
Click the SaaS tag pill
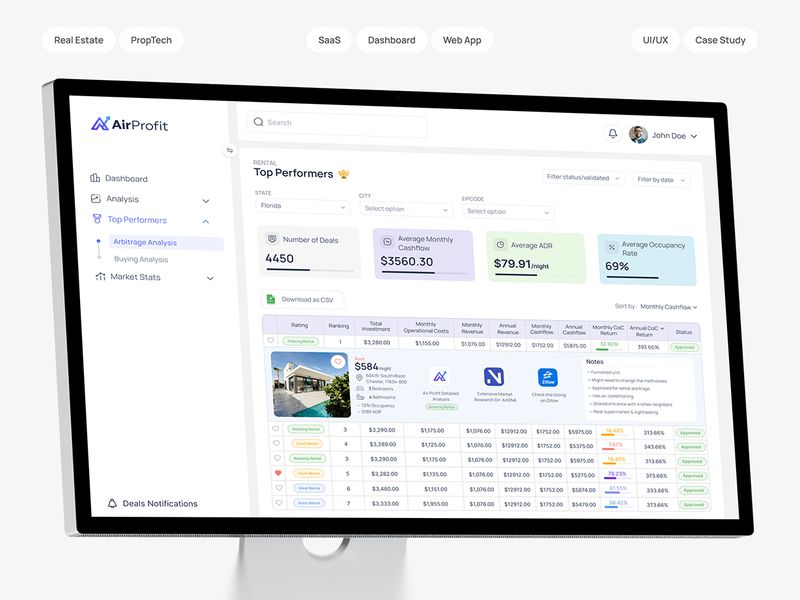pyautogui.click(x=329, y=40)
